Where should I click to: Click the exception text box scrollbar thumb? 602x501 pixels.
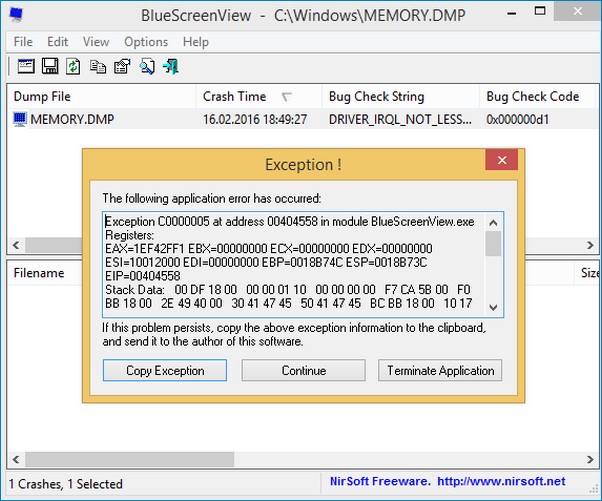(x=493, y=243)
